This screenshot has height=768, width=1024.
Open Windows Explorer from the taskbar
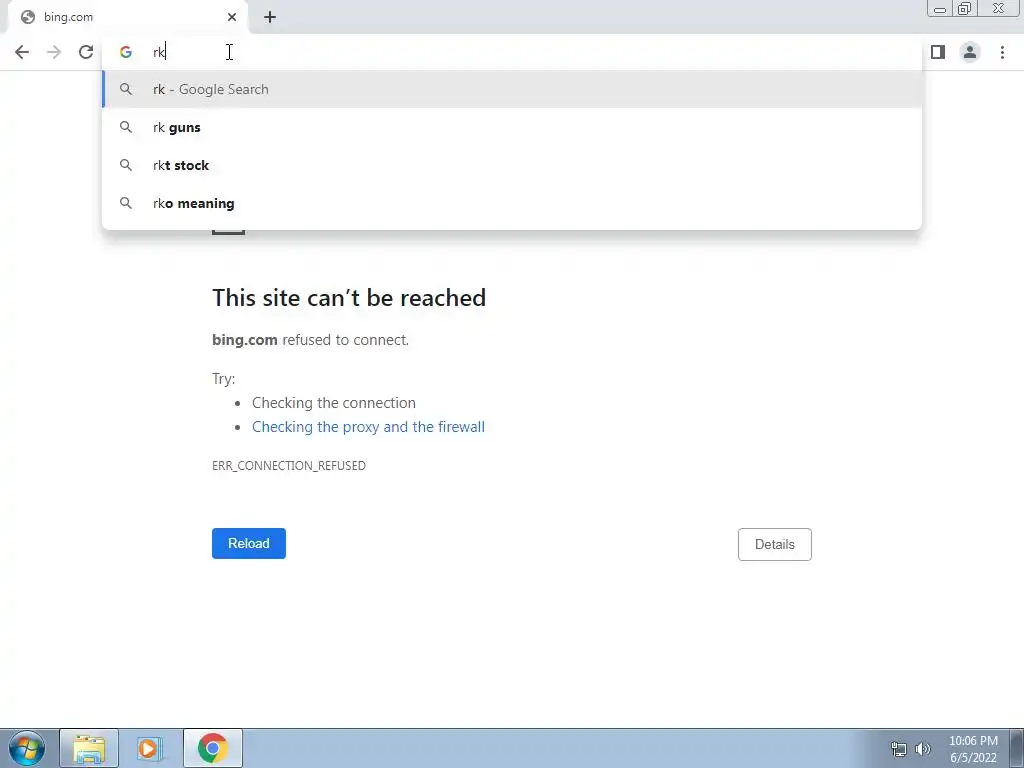(89, 748)
